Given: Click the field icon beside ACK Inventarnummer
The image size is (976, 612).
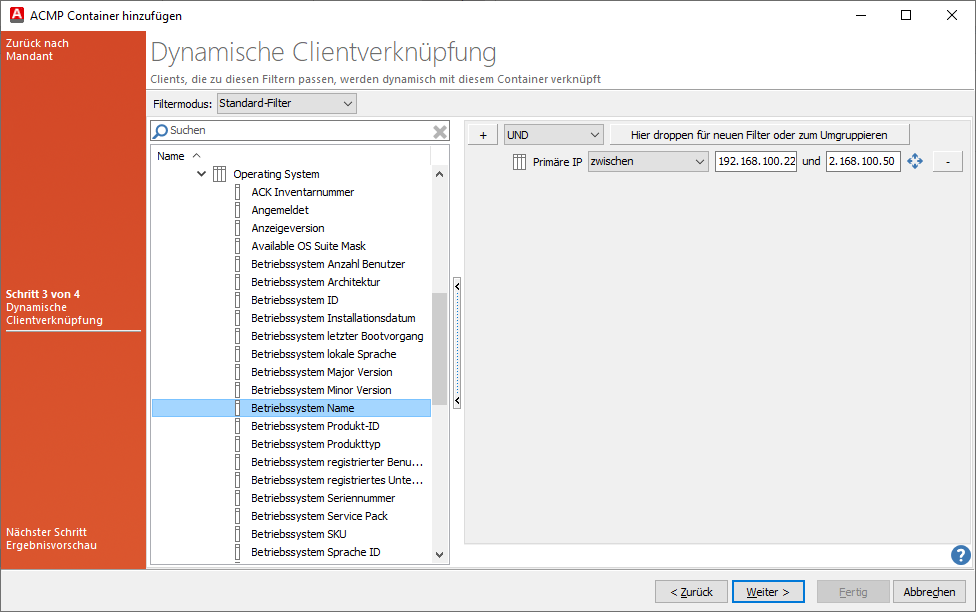Looking at the screenshot, I should pyautogui.click(x=238, y=191).
